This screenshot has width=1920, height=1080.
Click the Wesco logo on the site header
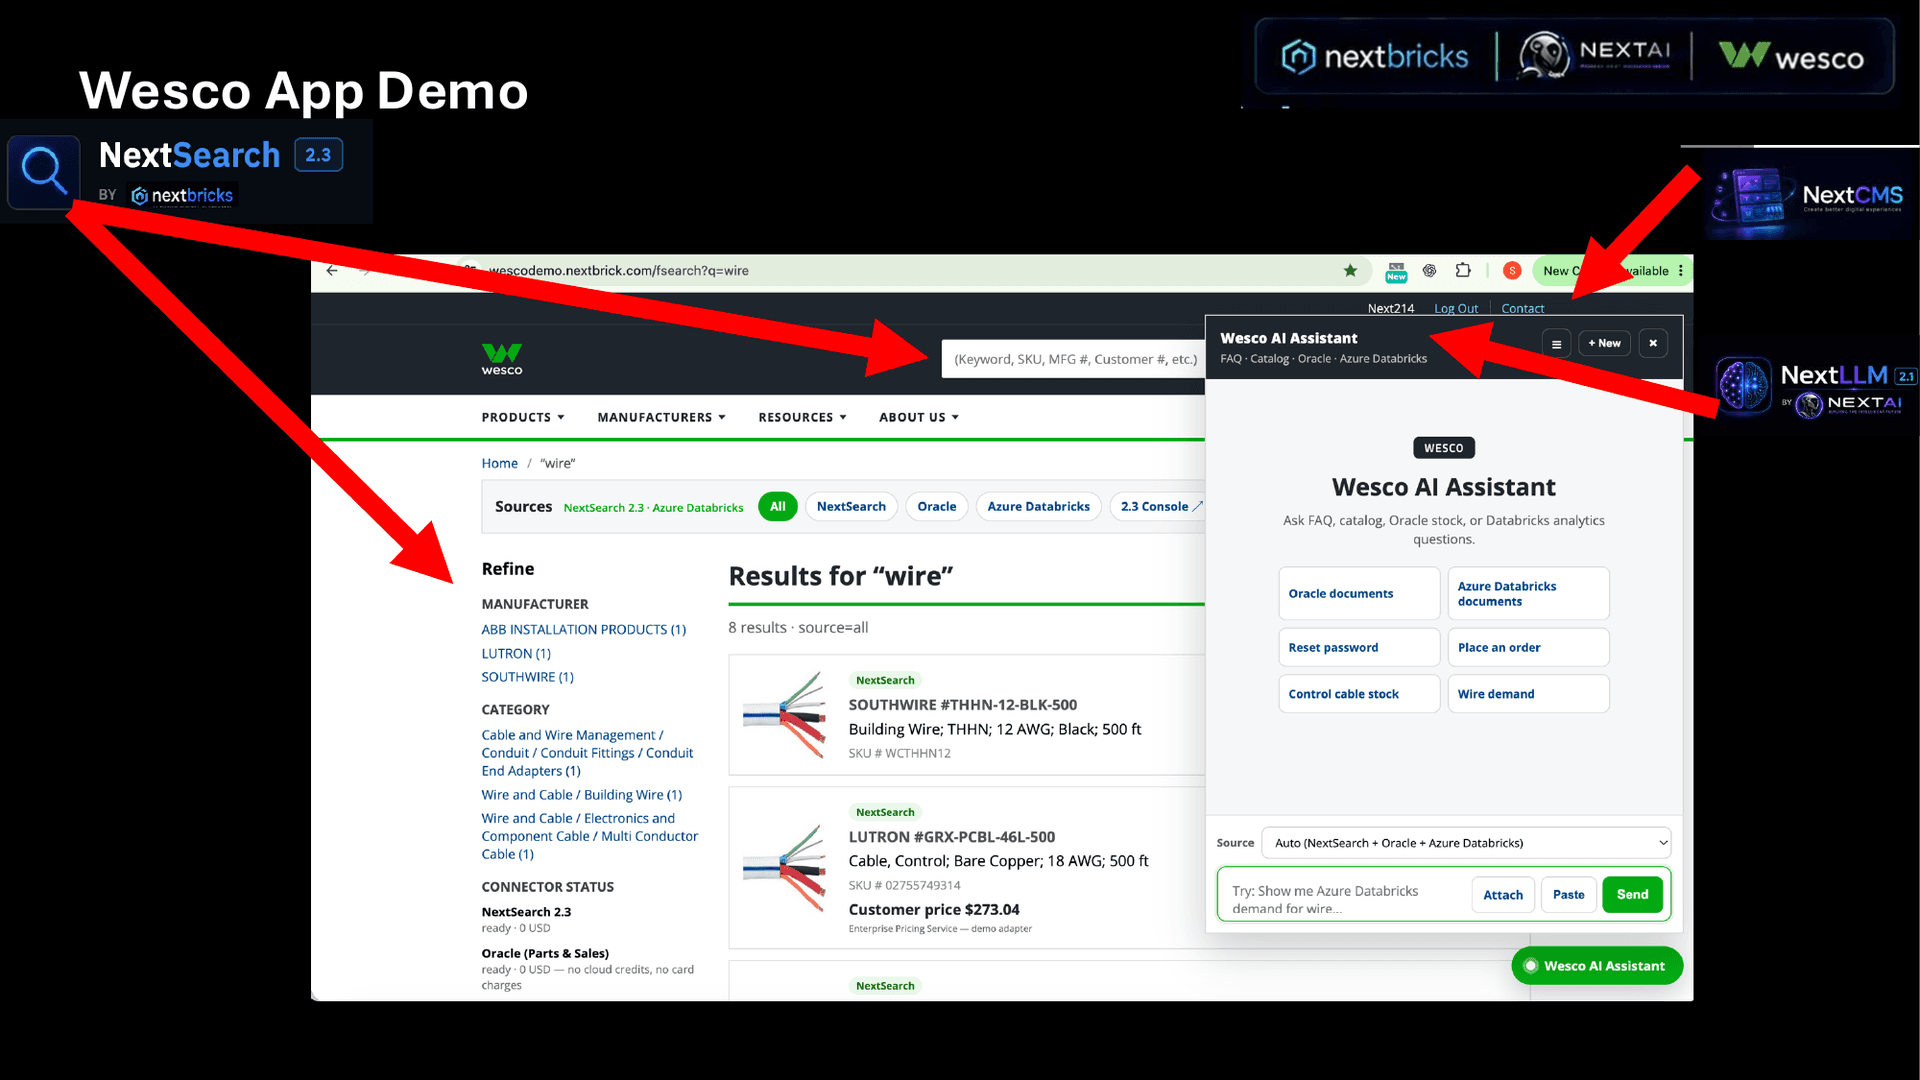click(502, 359)
